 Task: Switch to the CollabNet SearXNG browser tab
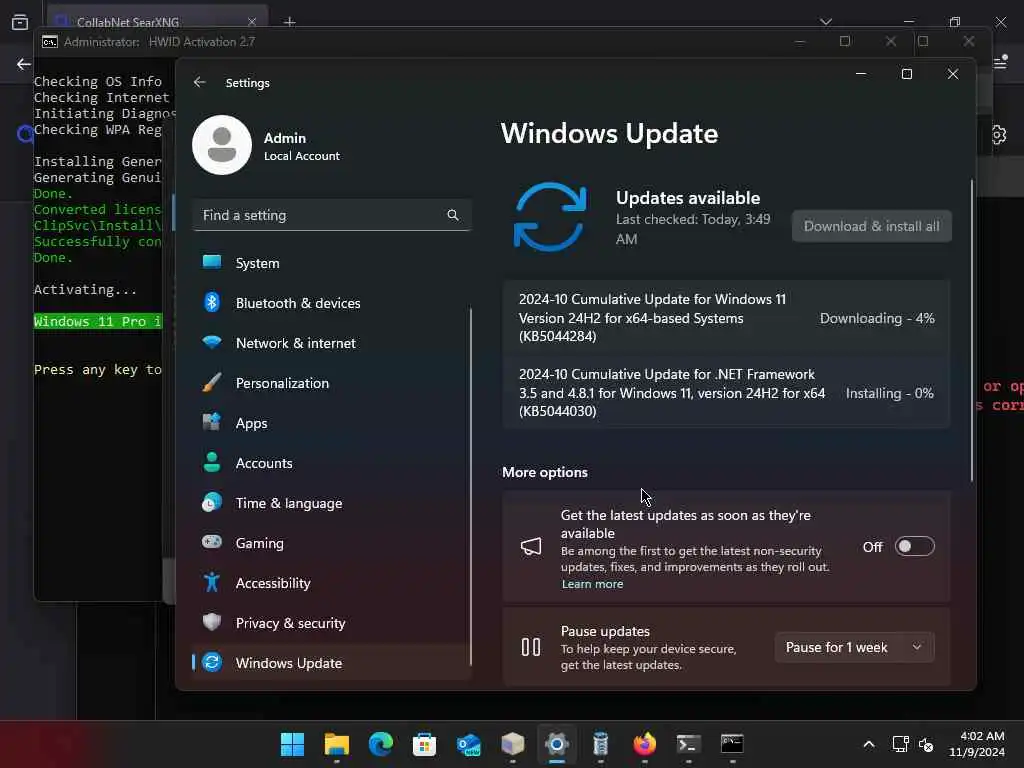pyautogui.click(x=157, y=22)
